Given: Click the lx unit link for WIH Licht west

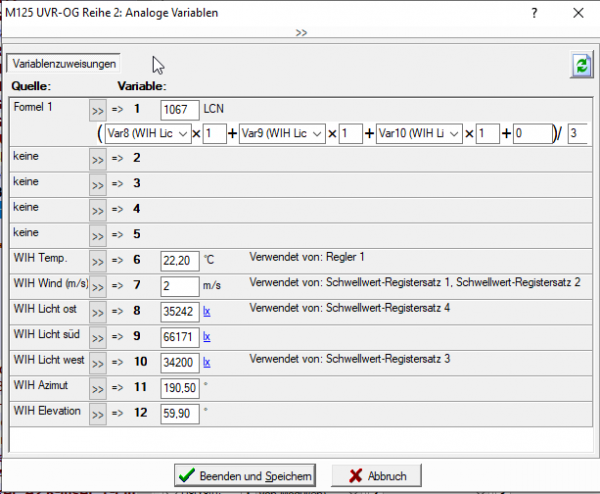Looking at the screenshot, I should tap(207, 361).
